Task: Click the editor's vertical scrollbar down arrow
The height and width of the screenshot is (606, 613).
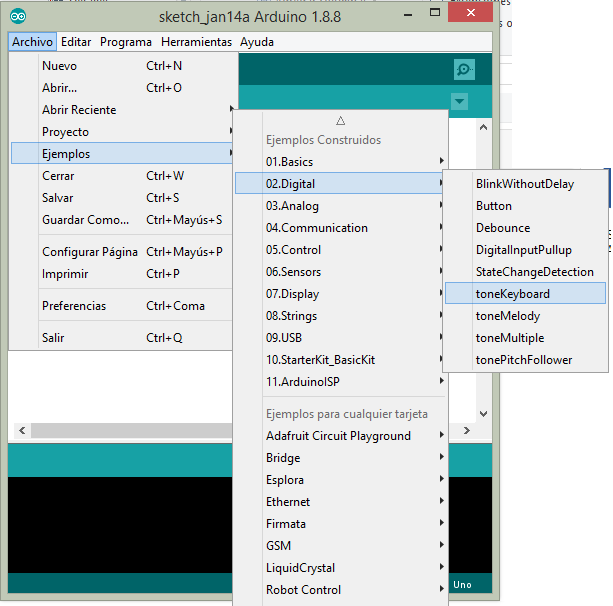Action: point(484,412)
